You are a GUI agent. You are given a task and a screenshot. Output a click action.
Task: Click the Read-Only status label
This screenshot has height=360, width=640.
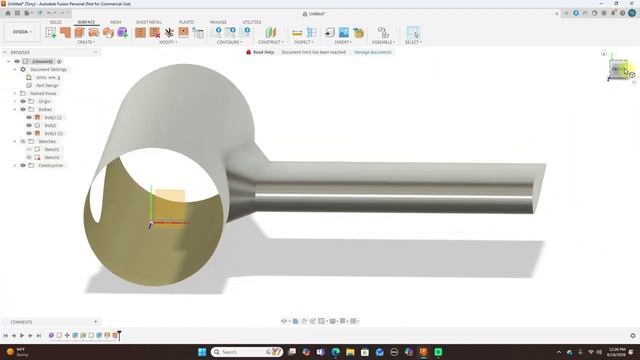tap(264, 52)
